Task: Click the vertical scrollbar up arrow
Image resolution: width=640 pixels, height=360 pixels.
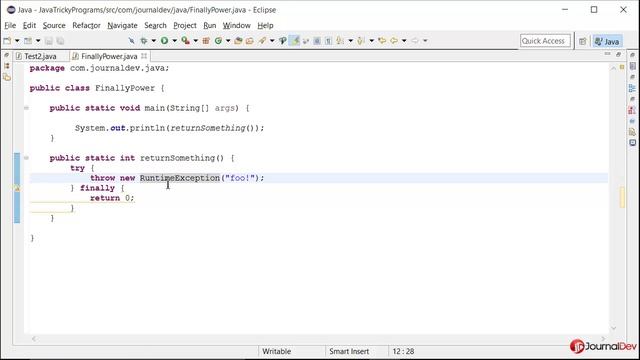Action: tap(613, 68)
